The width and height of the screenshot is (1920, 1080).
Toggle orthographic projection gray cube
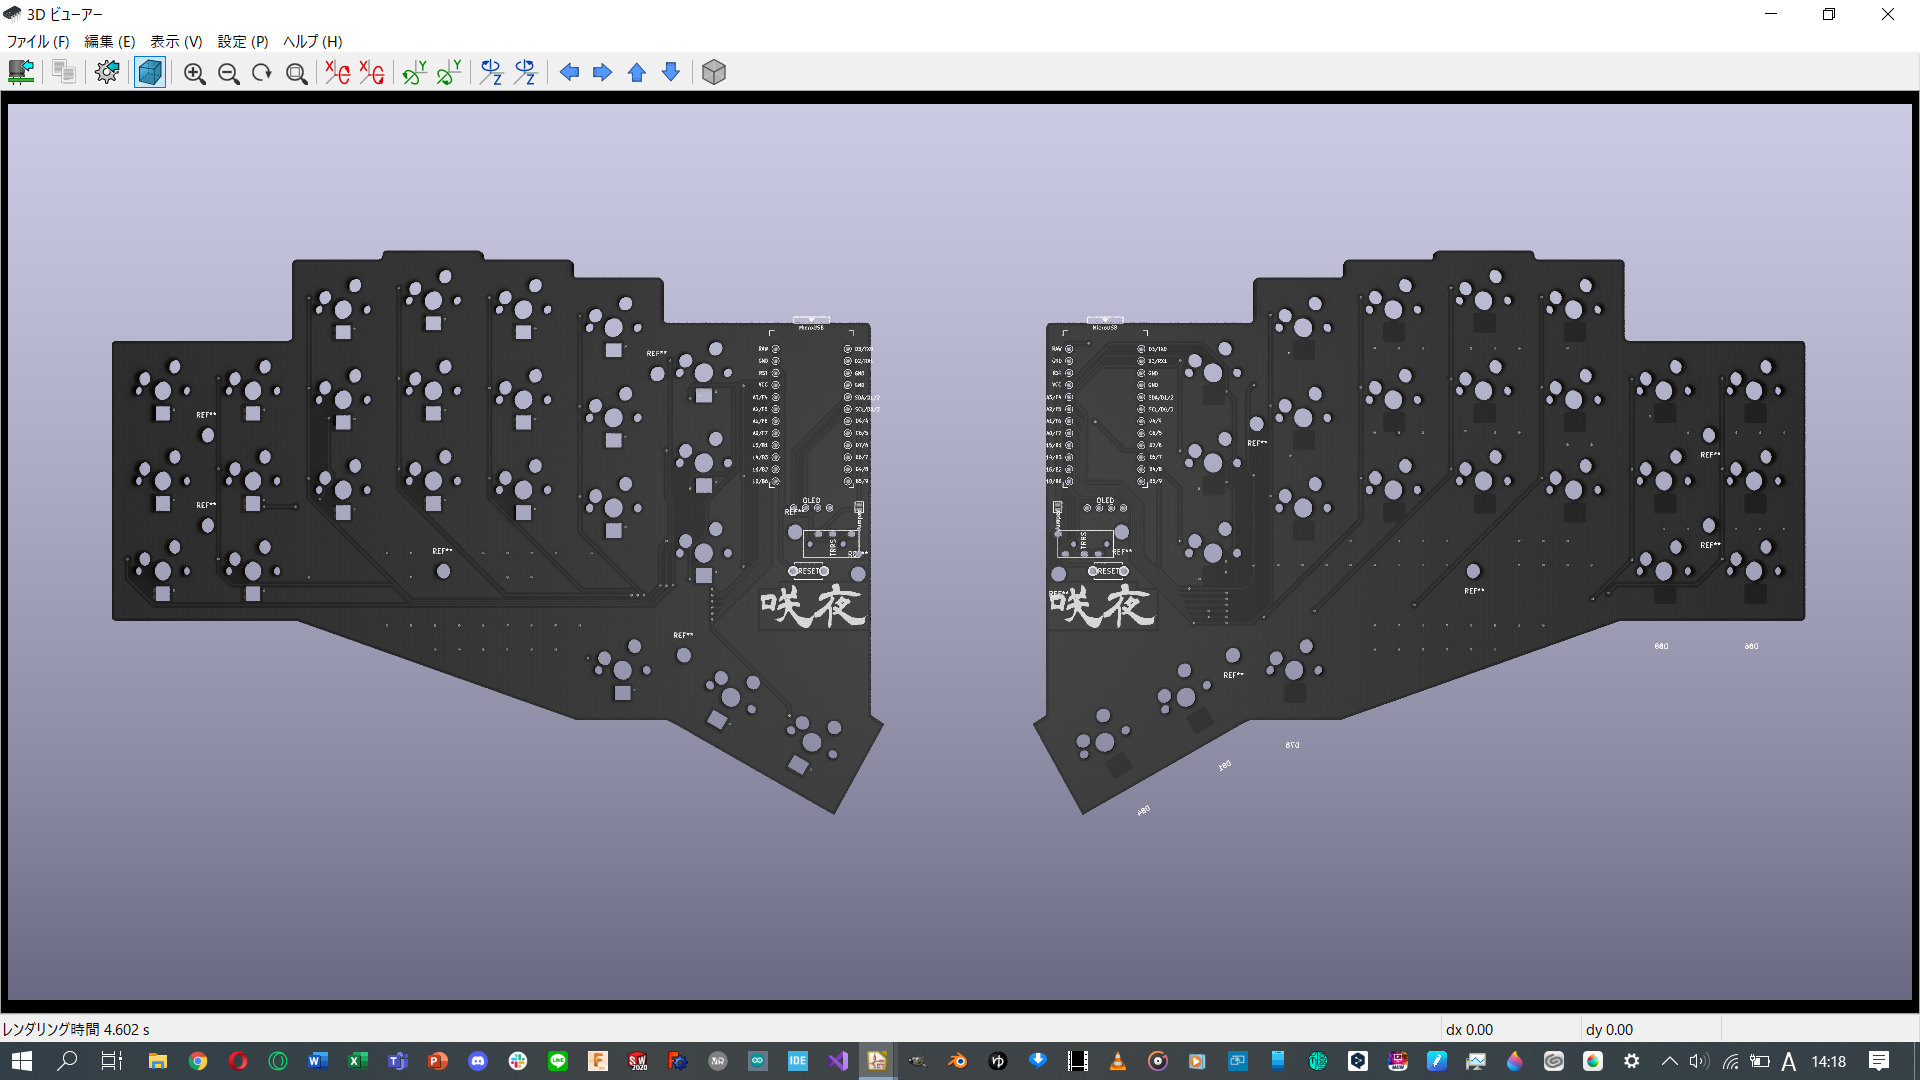pos(713,72)
